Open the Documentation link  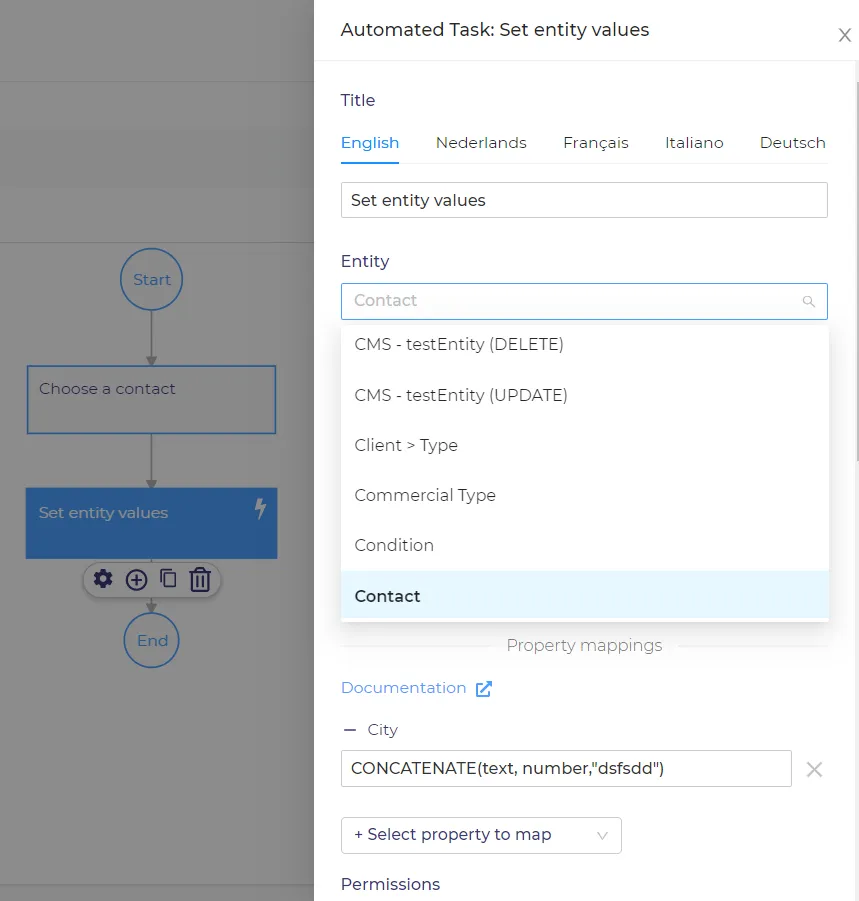tap(403, 688)
